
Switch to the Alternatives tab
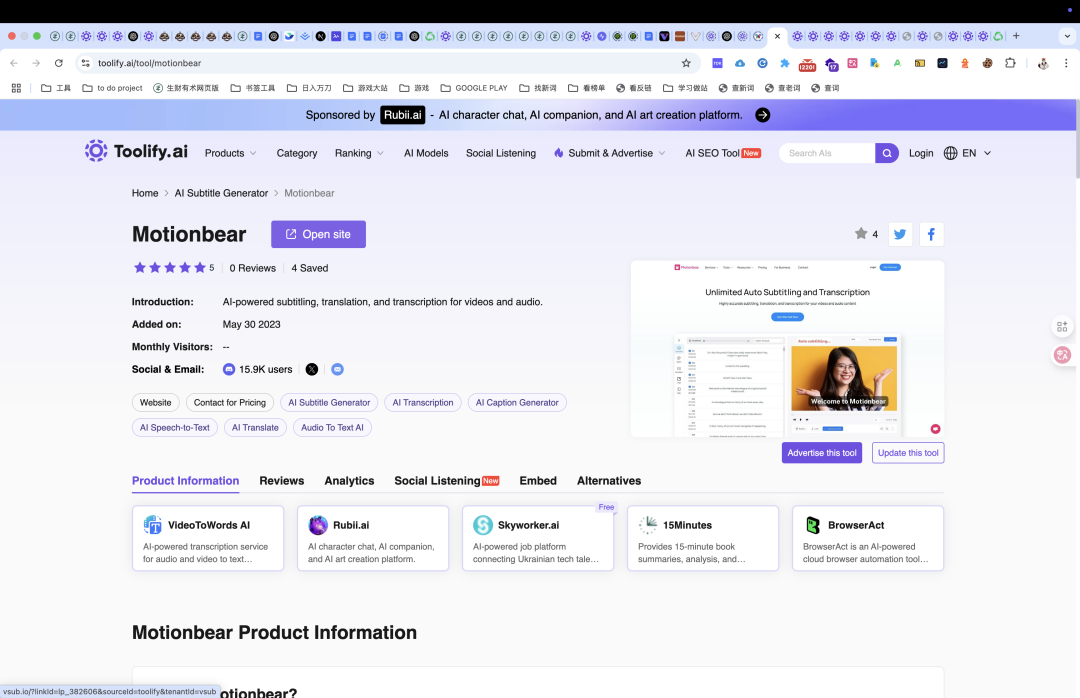[x=609, y=481]
